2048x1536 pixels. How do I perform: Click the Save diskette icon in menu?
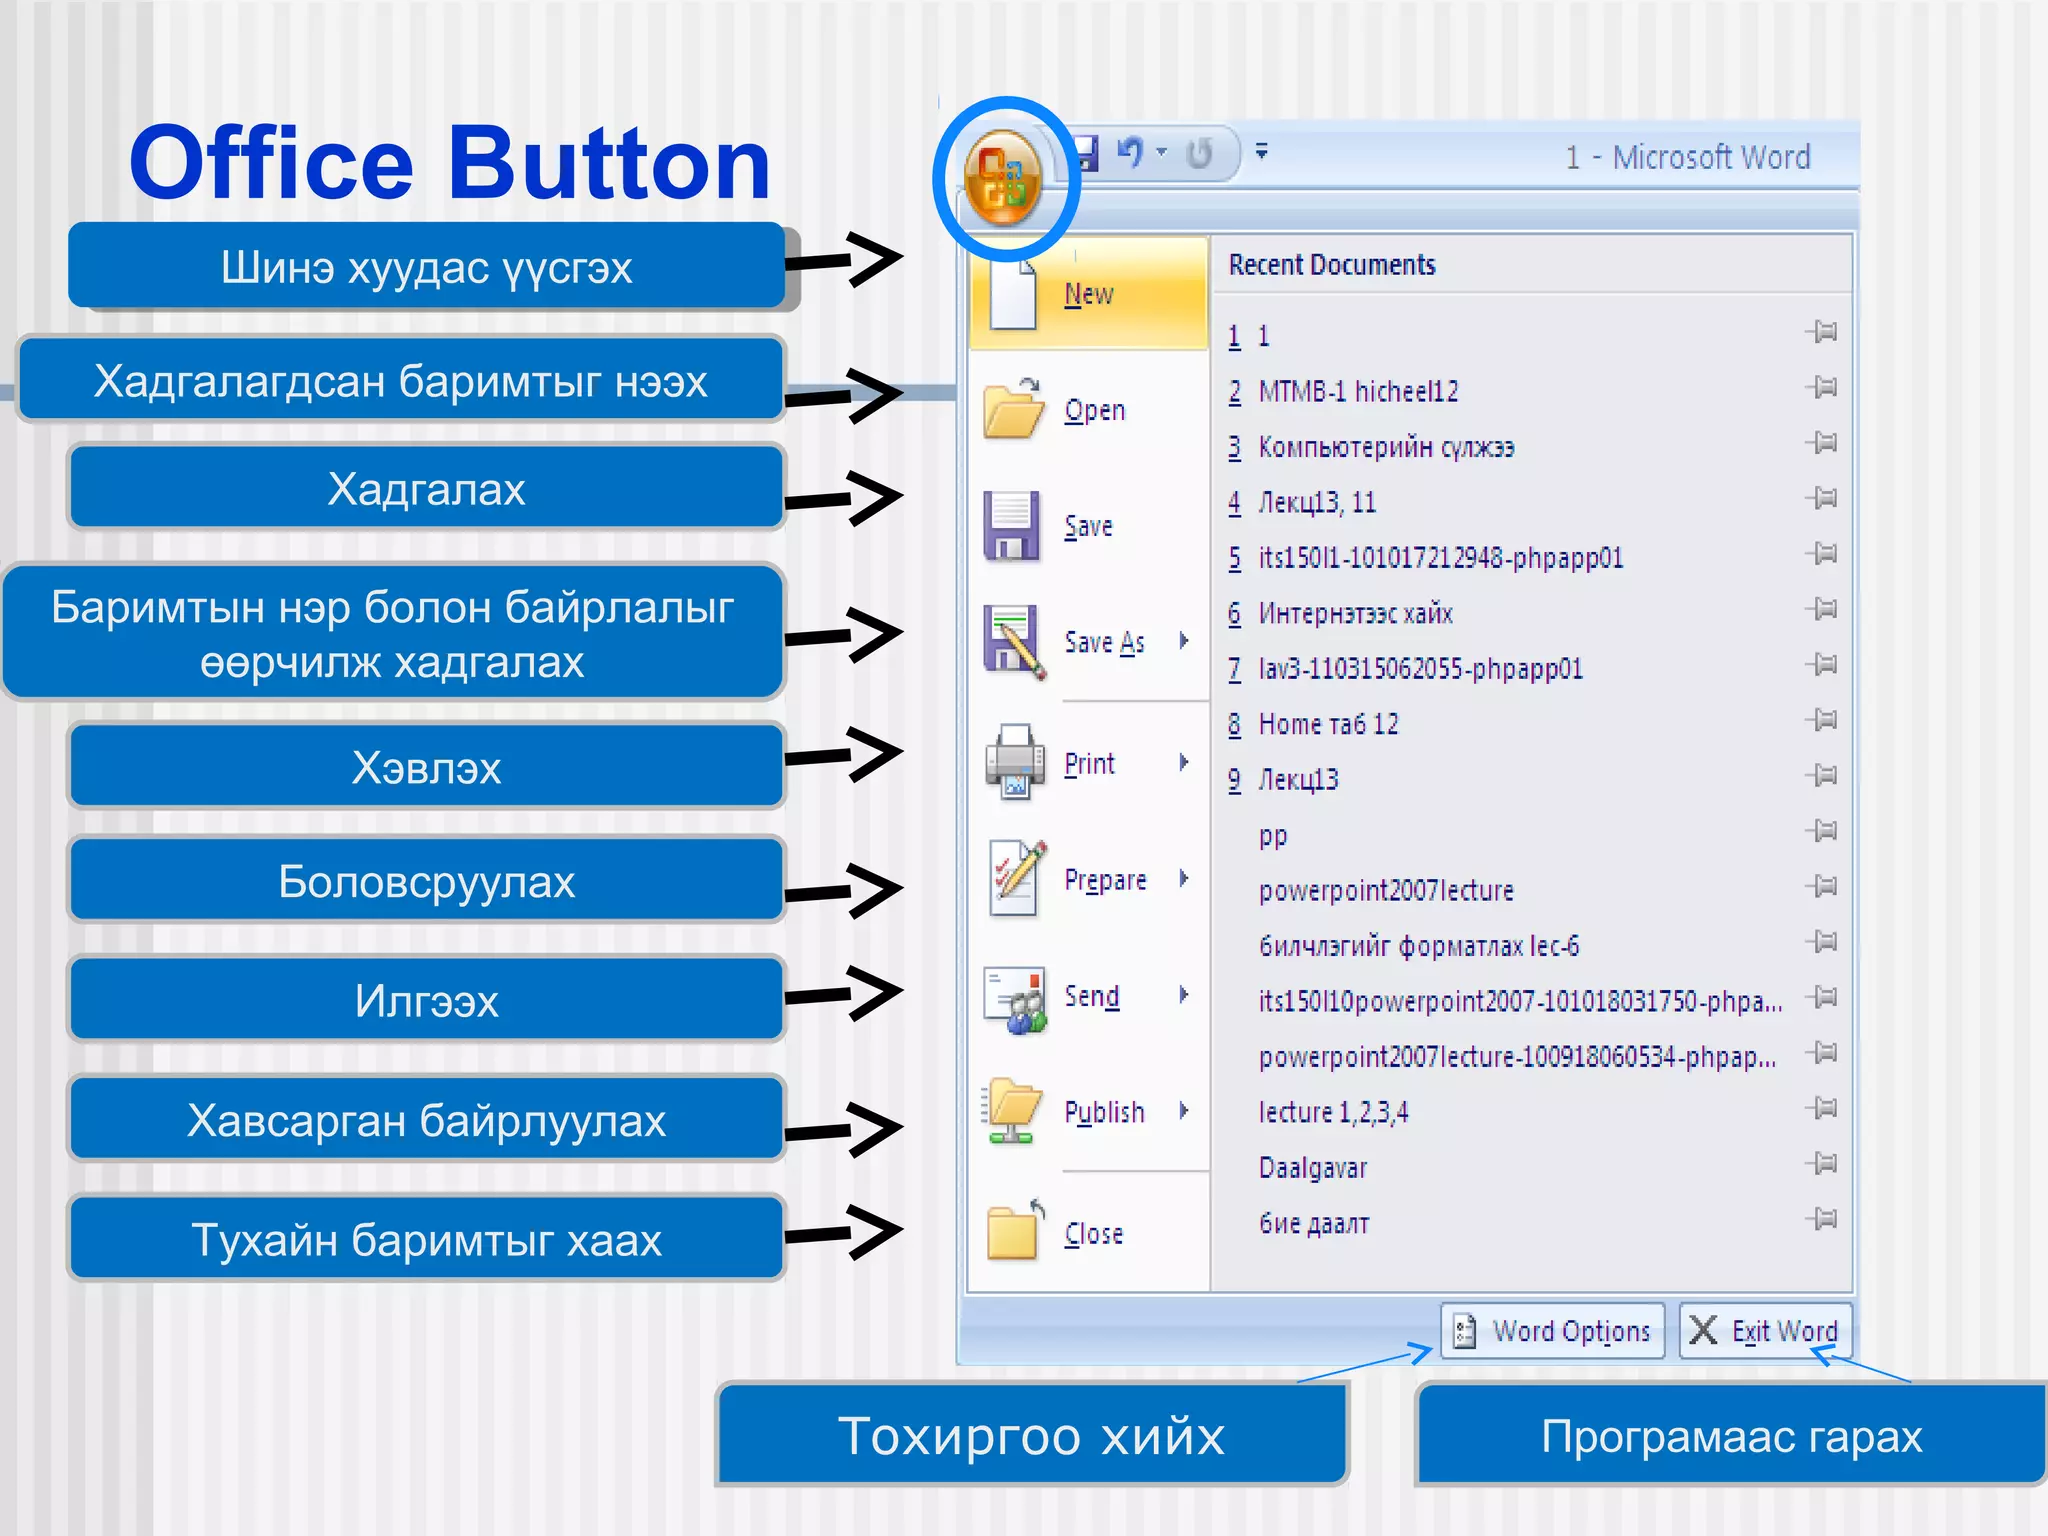[x=1011, y=525]
